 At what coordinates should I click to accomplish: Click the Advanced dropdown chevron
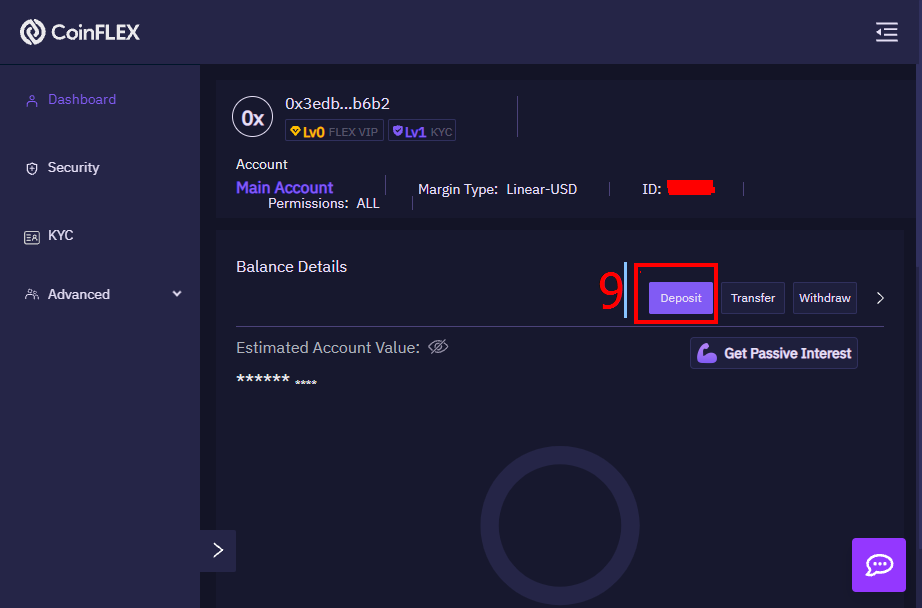[177, 293]
